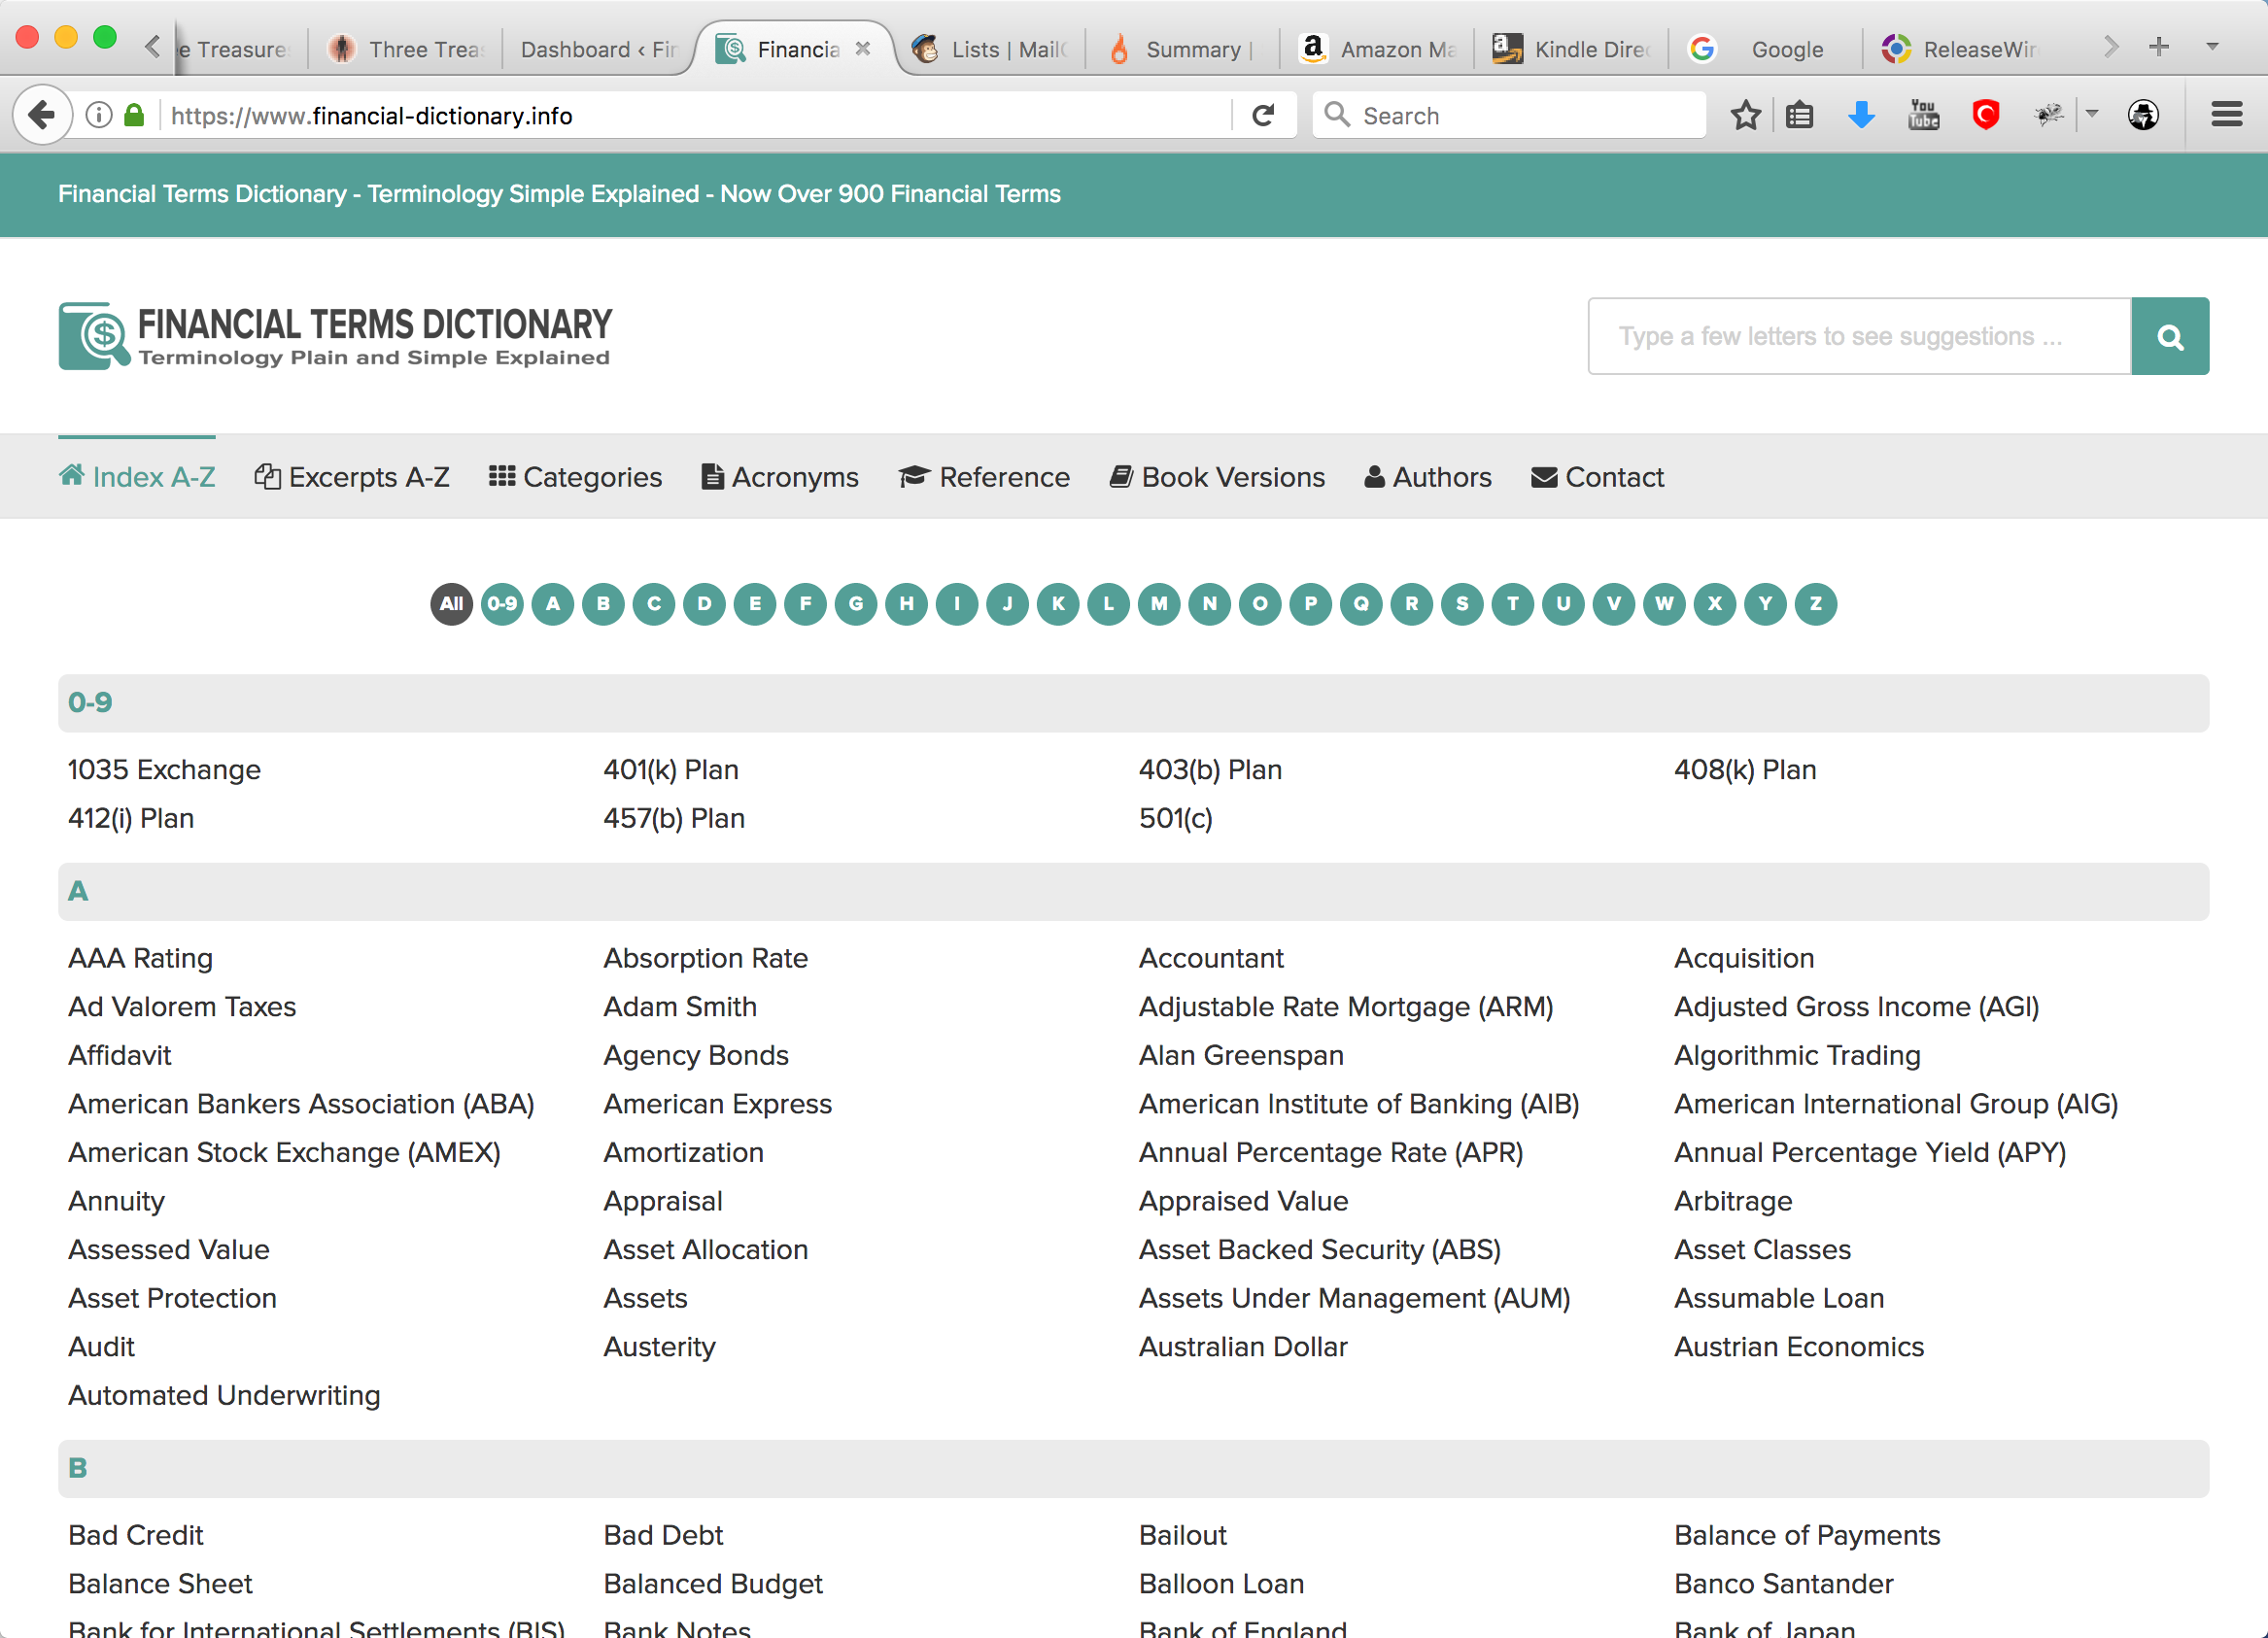
Task: Switch to the Amazon tab
Action: coord(1376,48)
